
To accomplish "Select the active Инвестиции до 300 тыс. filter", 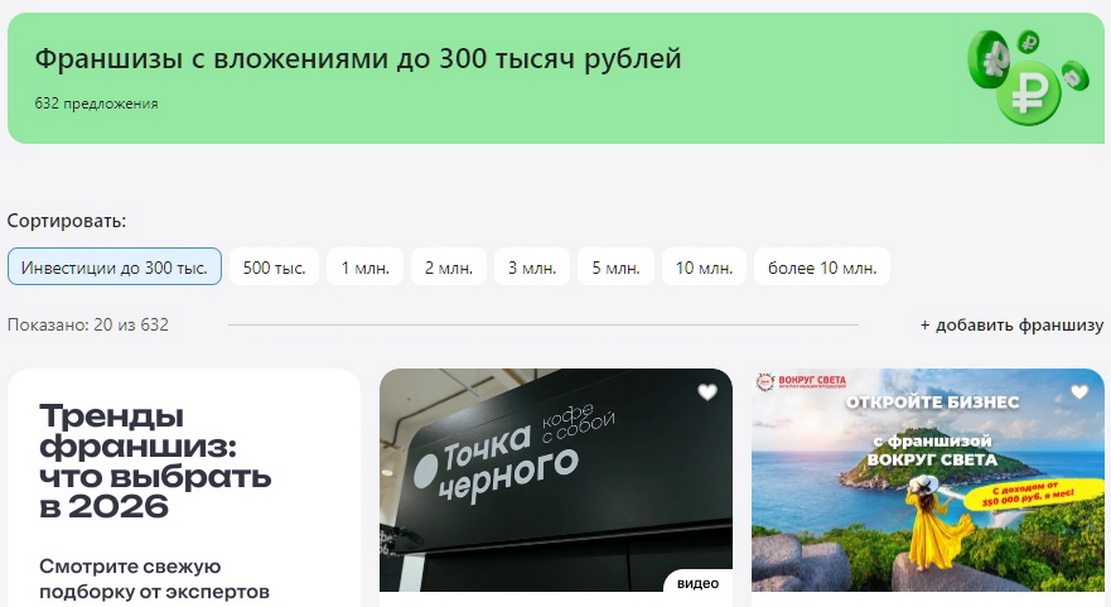I will click(114, 268).
